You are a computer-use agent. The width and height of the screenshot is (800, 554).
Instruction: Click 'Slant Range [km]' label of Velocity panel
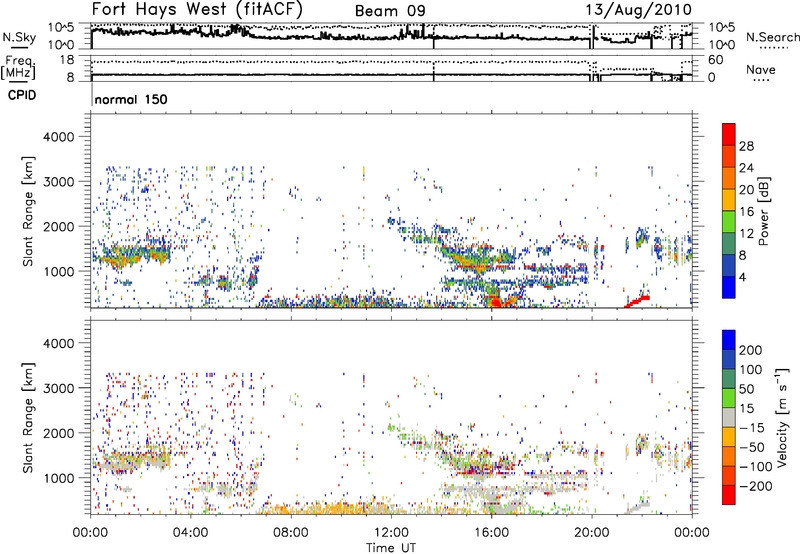click(28, 417)
